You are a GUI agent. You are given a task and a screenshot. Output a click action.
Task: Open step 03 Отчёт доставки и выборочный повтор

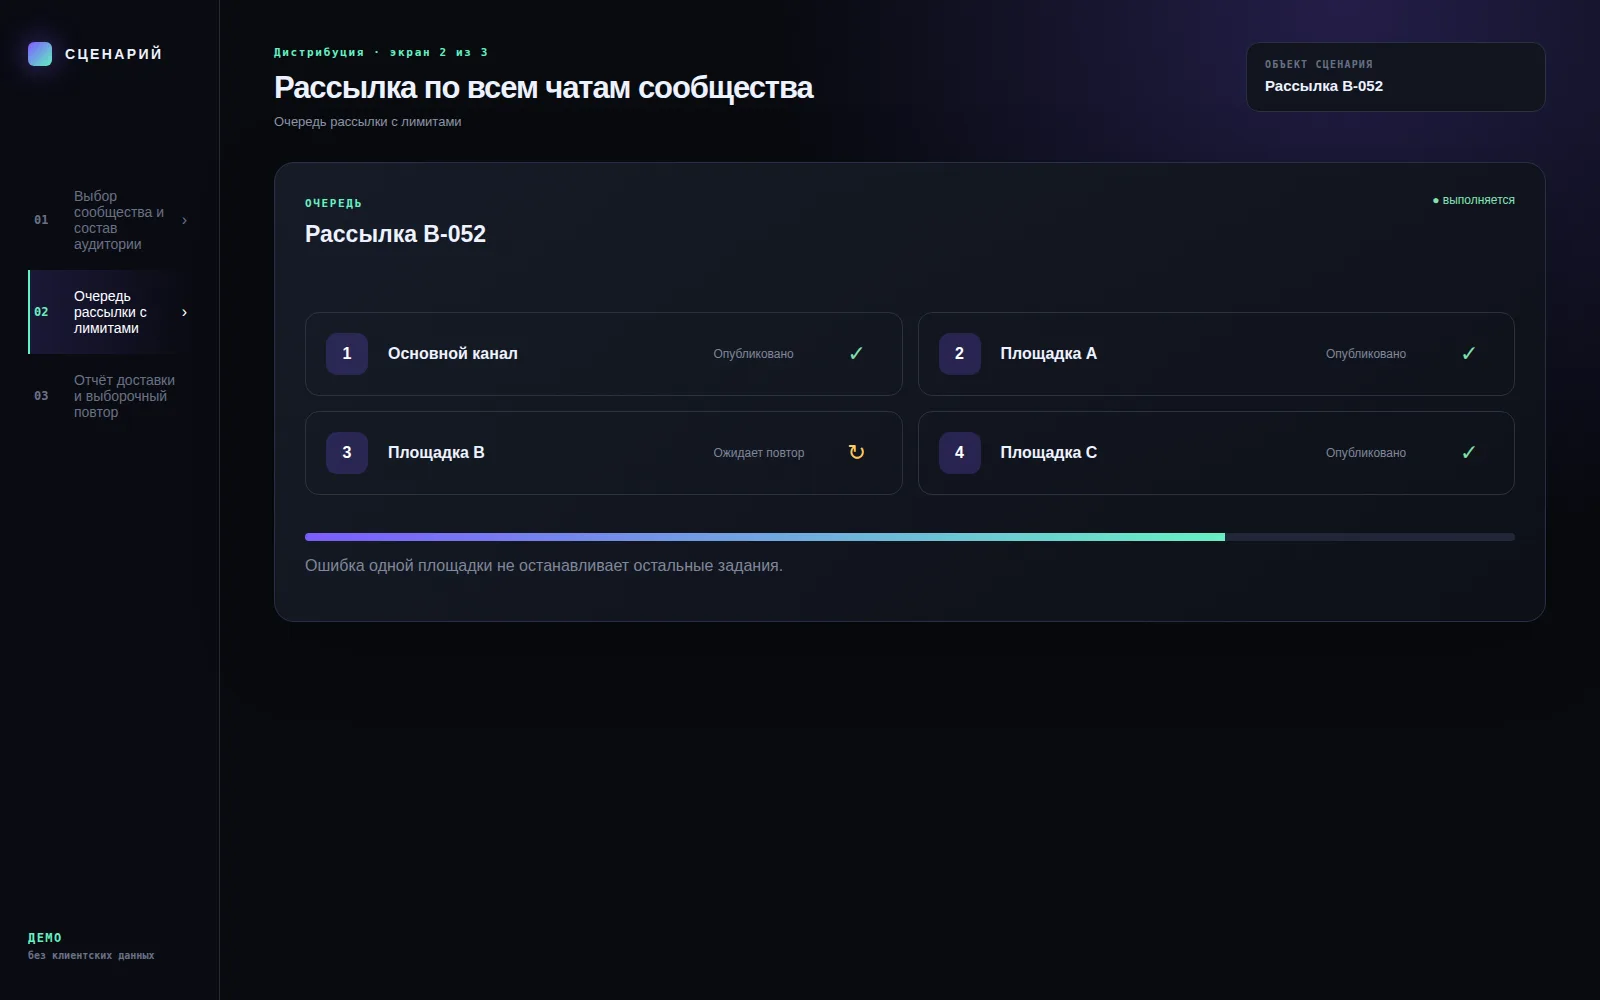coord(110,396)
